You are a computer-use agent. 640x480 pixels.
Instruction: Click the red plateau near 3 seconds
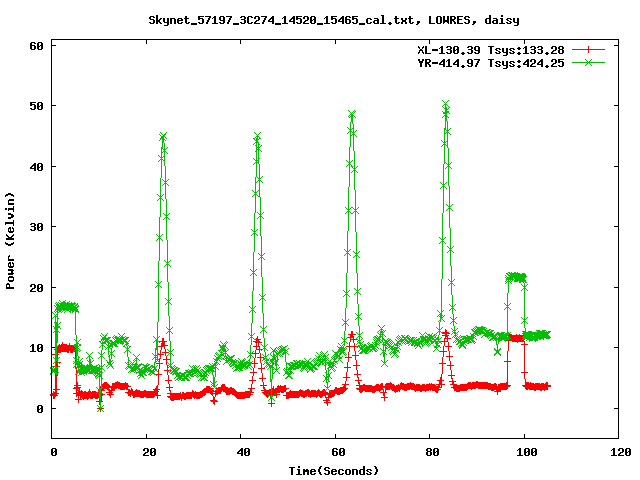tap(66, 348)
